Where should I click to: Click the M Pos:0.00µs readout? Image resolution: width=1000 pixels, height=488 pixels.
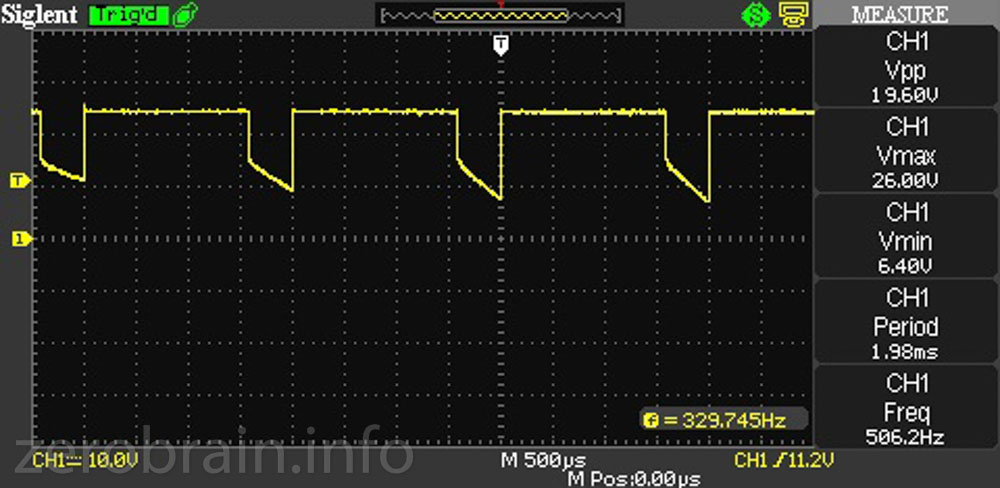[633, 478]
